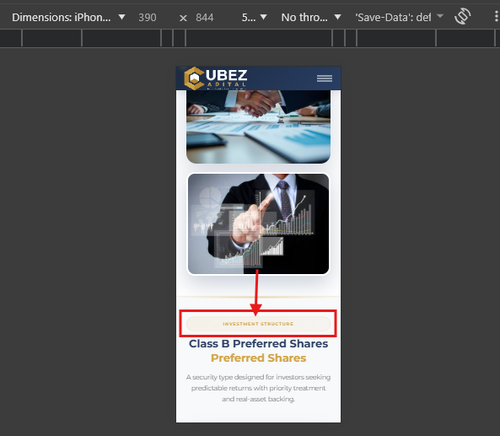
Task: Click the handshake meeting photo
Action: coord(258,127)
